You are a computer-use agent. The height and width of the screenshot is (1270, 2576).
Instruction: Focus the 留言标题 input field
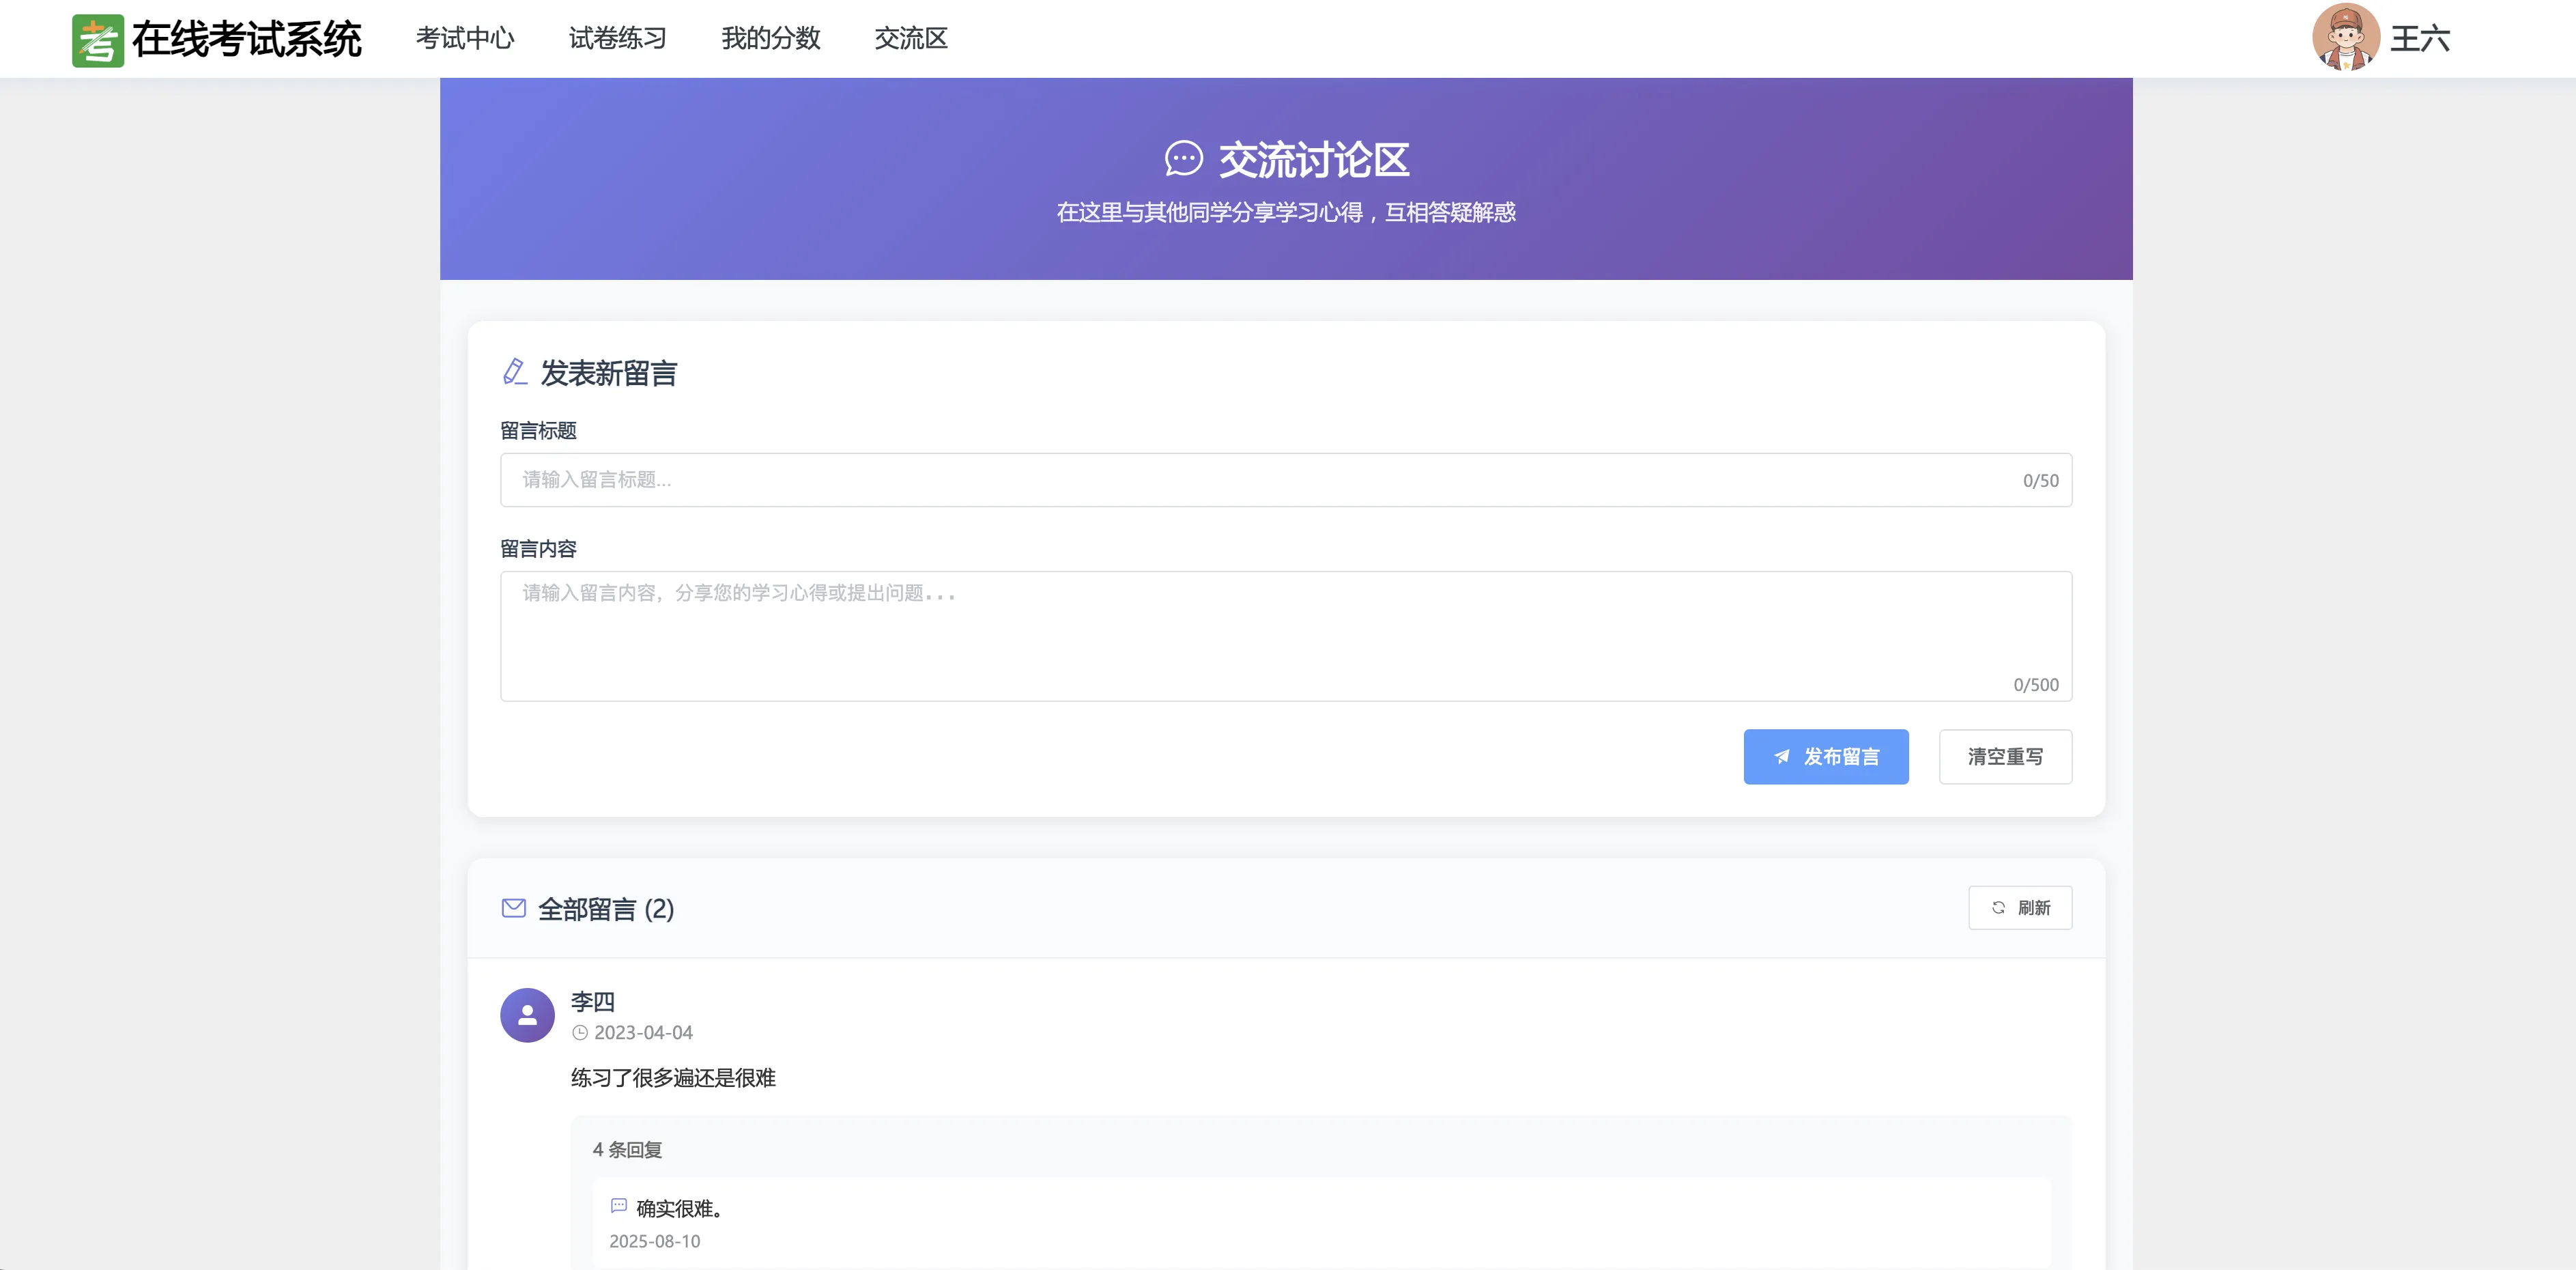(1260, 480)
